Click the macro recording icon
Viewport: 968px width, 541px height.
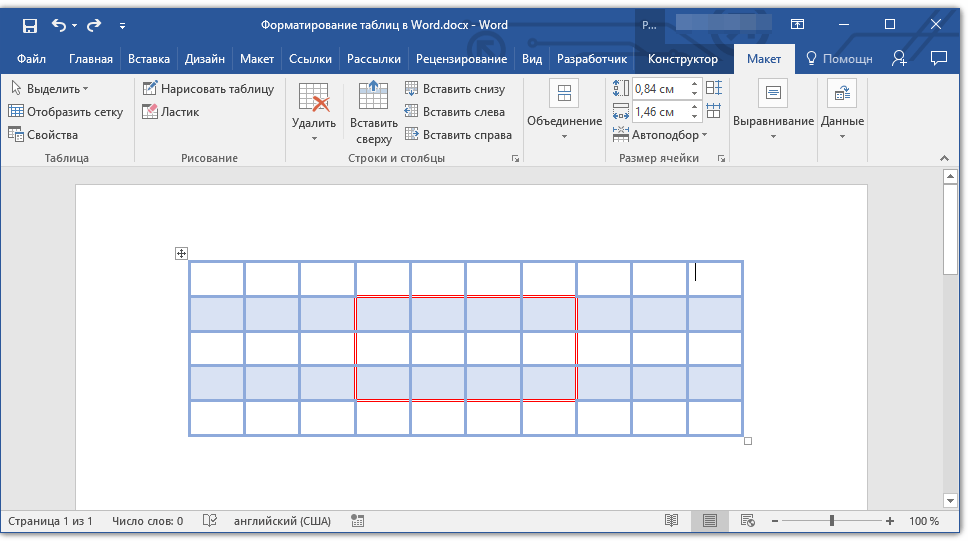pos(357,521)
